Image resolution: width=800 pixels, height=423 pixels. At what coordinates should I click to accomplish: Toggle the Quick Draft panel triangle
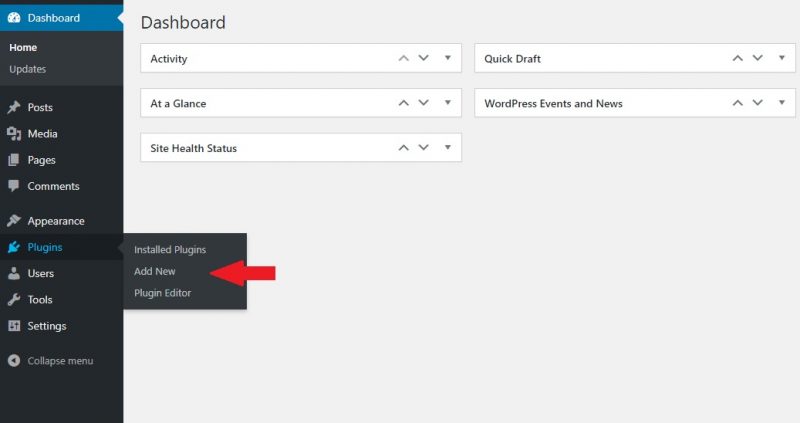point(782,58)
